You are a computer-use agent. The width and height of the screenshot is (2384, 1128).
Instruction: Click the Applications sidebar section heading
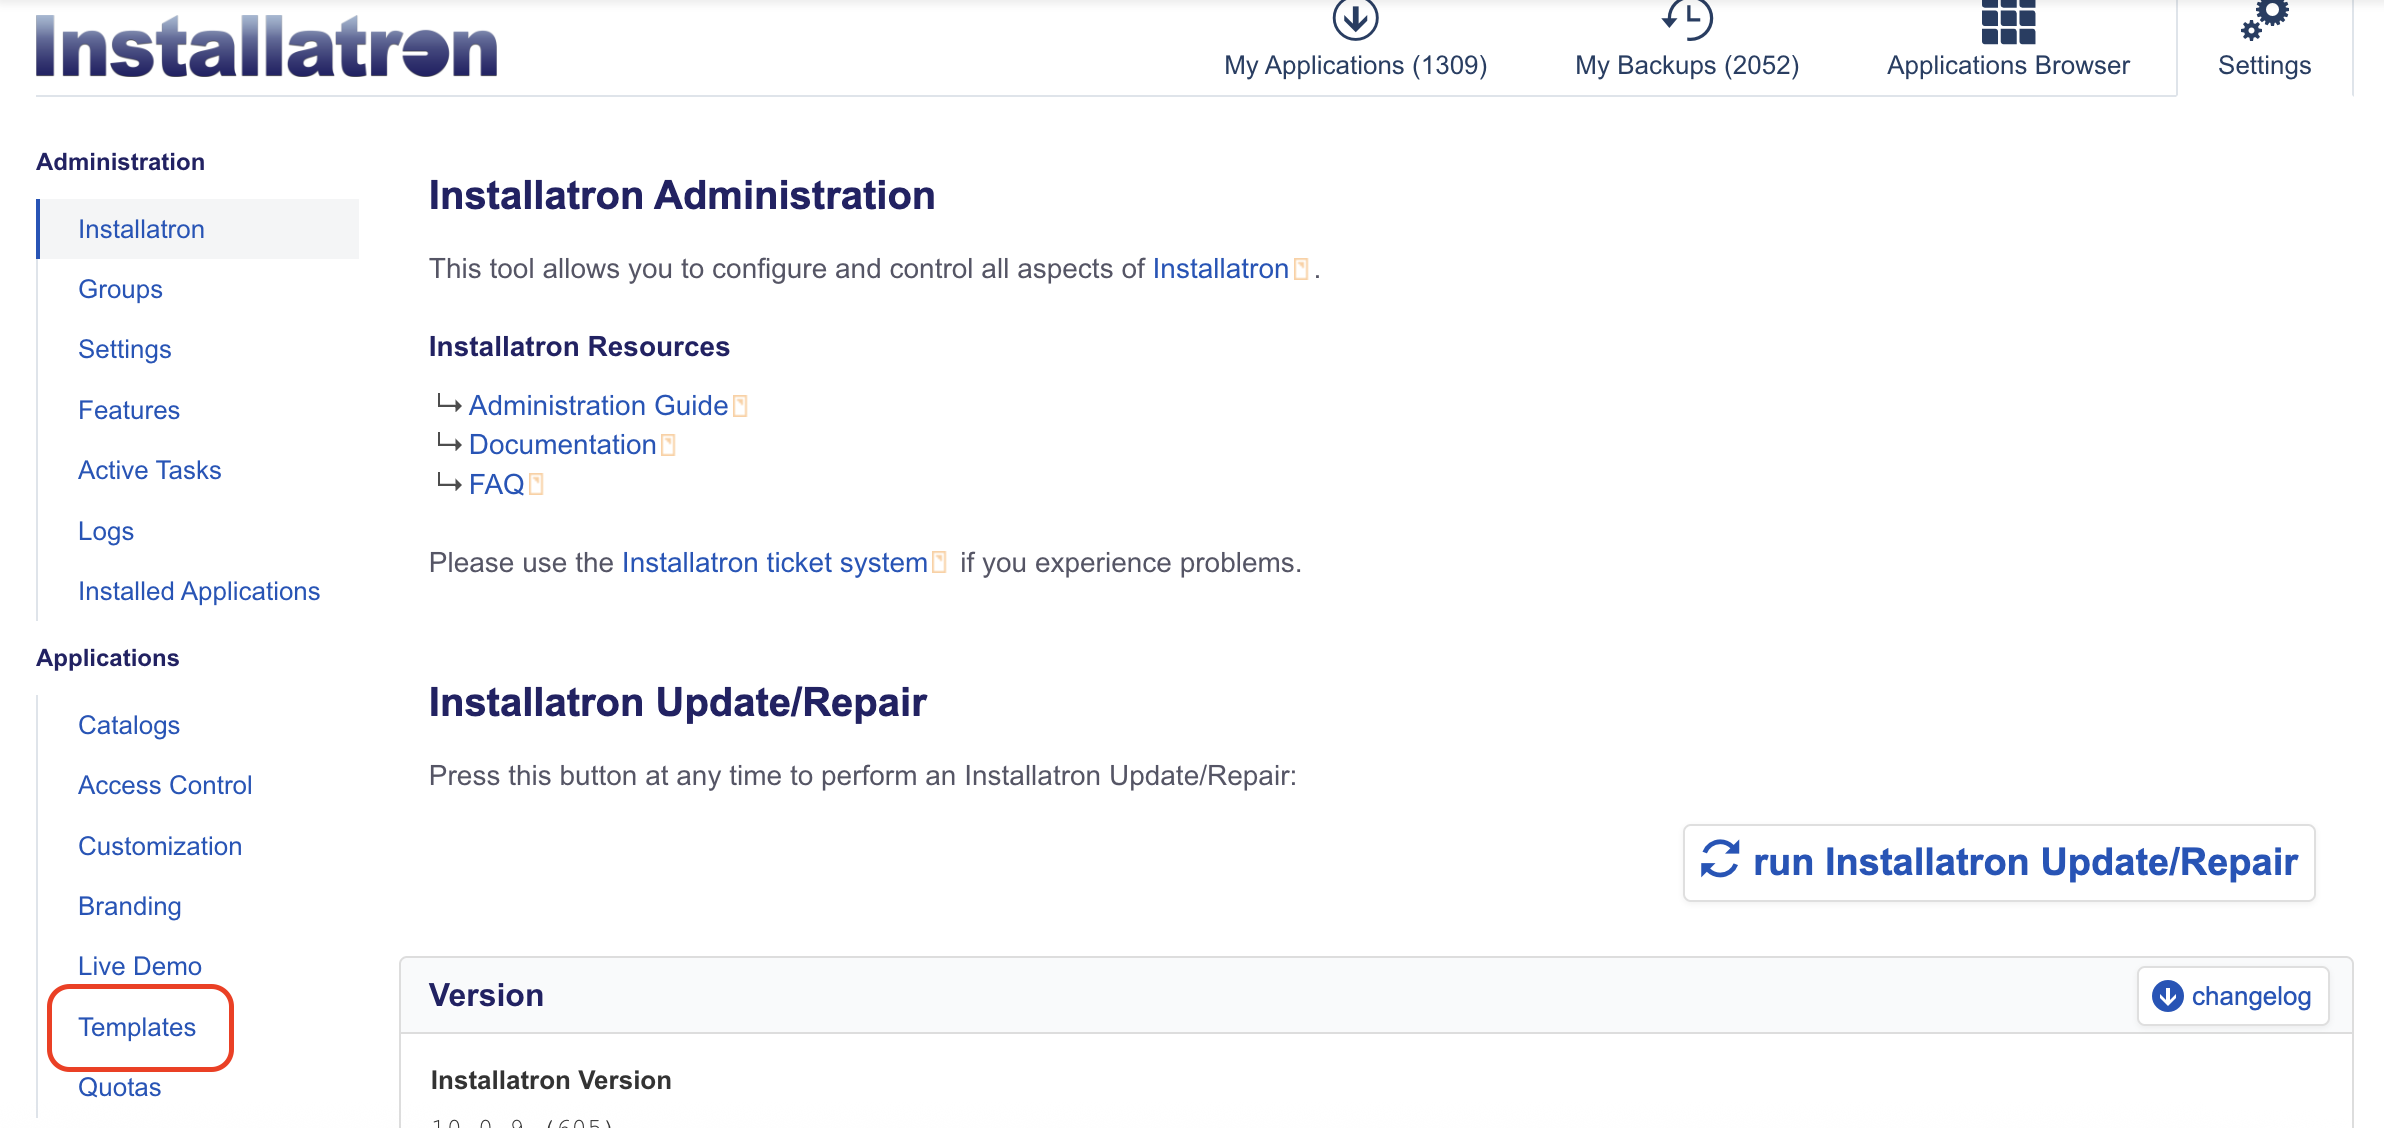point(107,658)
